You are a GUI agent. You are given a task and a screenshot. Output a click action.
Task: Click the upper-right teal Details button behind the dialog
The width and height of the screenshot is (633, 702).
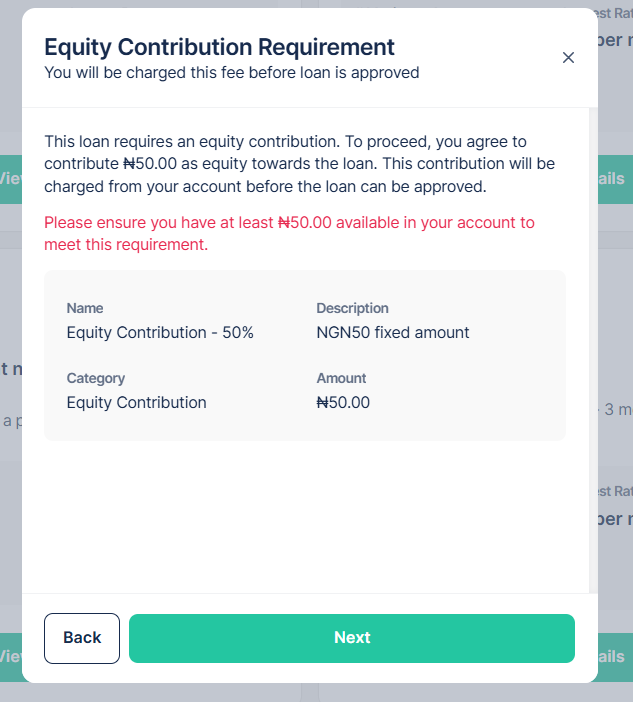[614, 179]
